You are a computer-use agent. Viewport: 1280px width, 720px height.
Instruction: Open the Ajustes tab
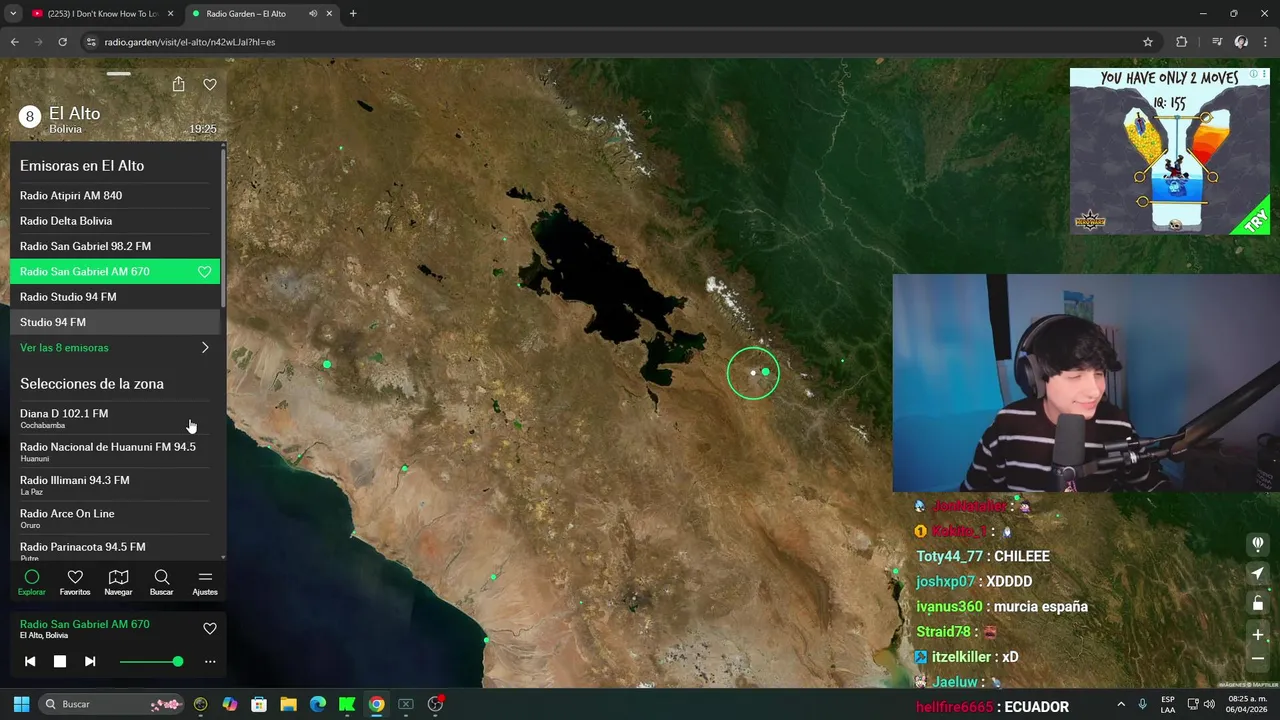(205, 583)
